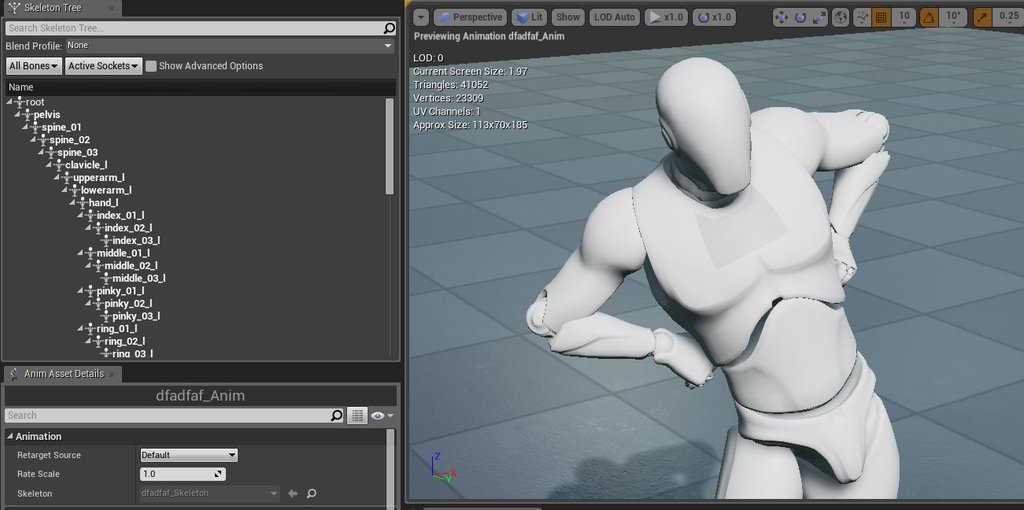Click the search magnifier in Skeleton Tree
This screenshot has height=510, width=1024.
[x=389, y=28]
